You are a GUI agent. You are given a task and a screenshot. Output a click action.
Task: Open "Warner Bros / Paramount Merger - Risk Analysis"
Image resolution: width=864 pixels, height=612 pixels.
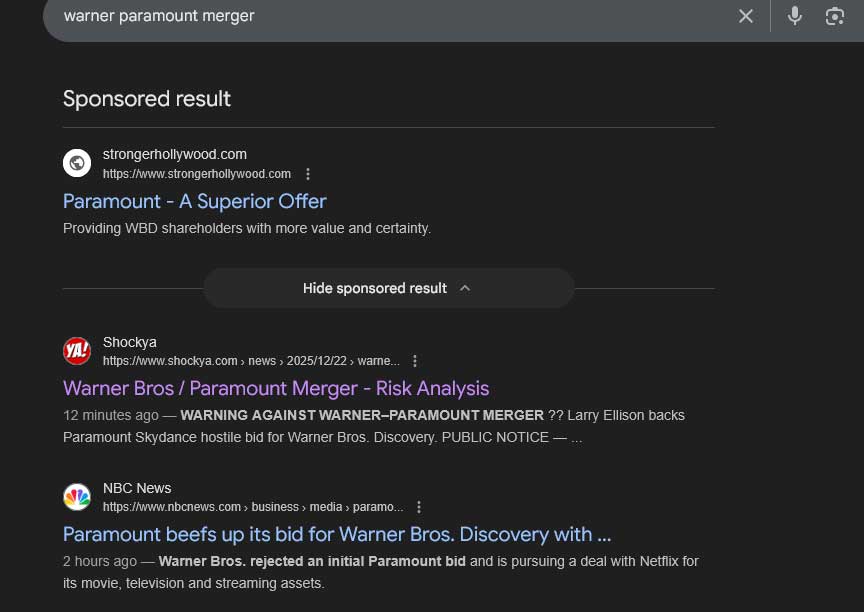tap(276, 388)
